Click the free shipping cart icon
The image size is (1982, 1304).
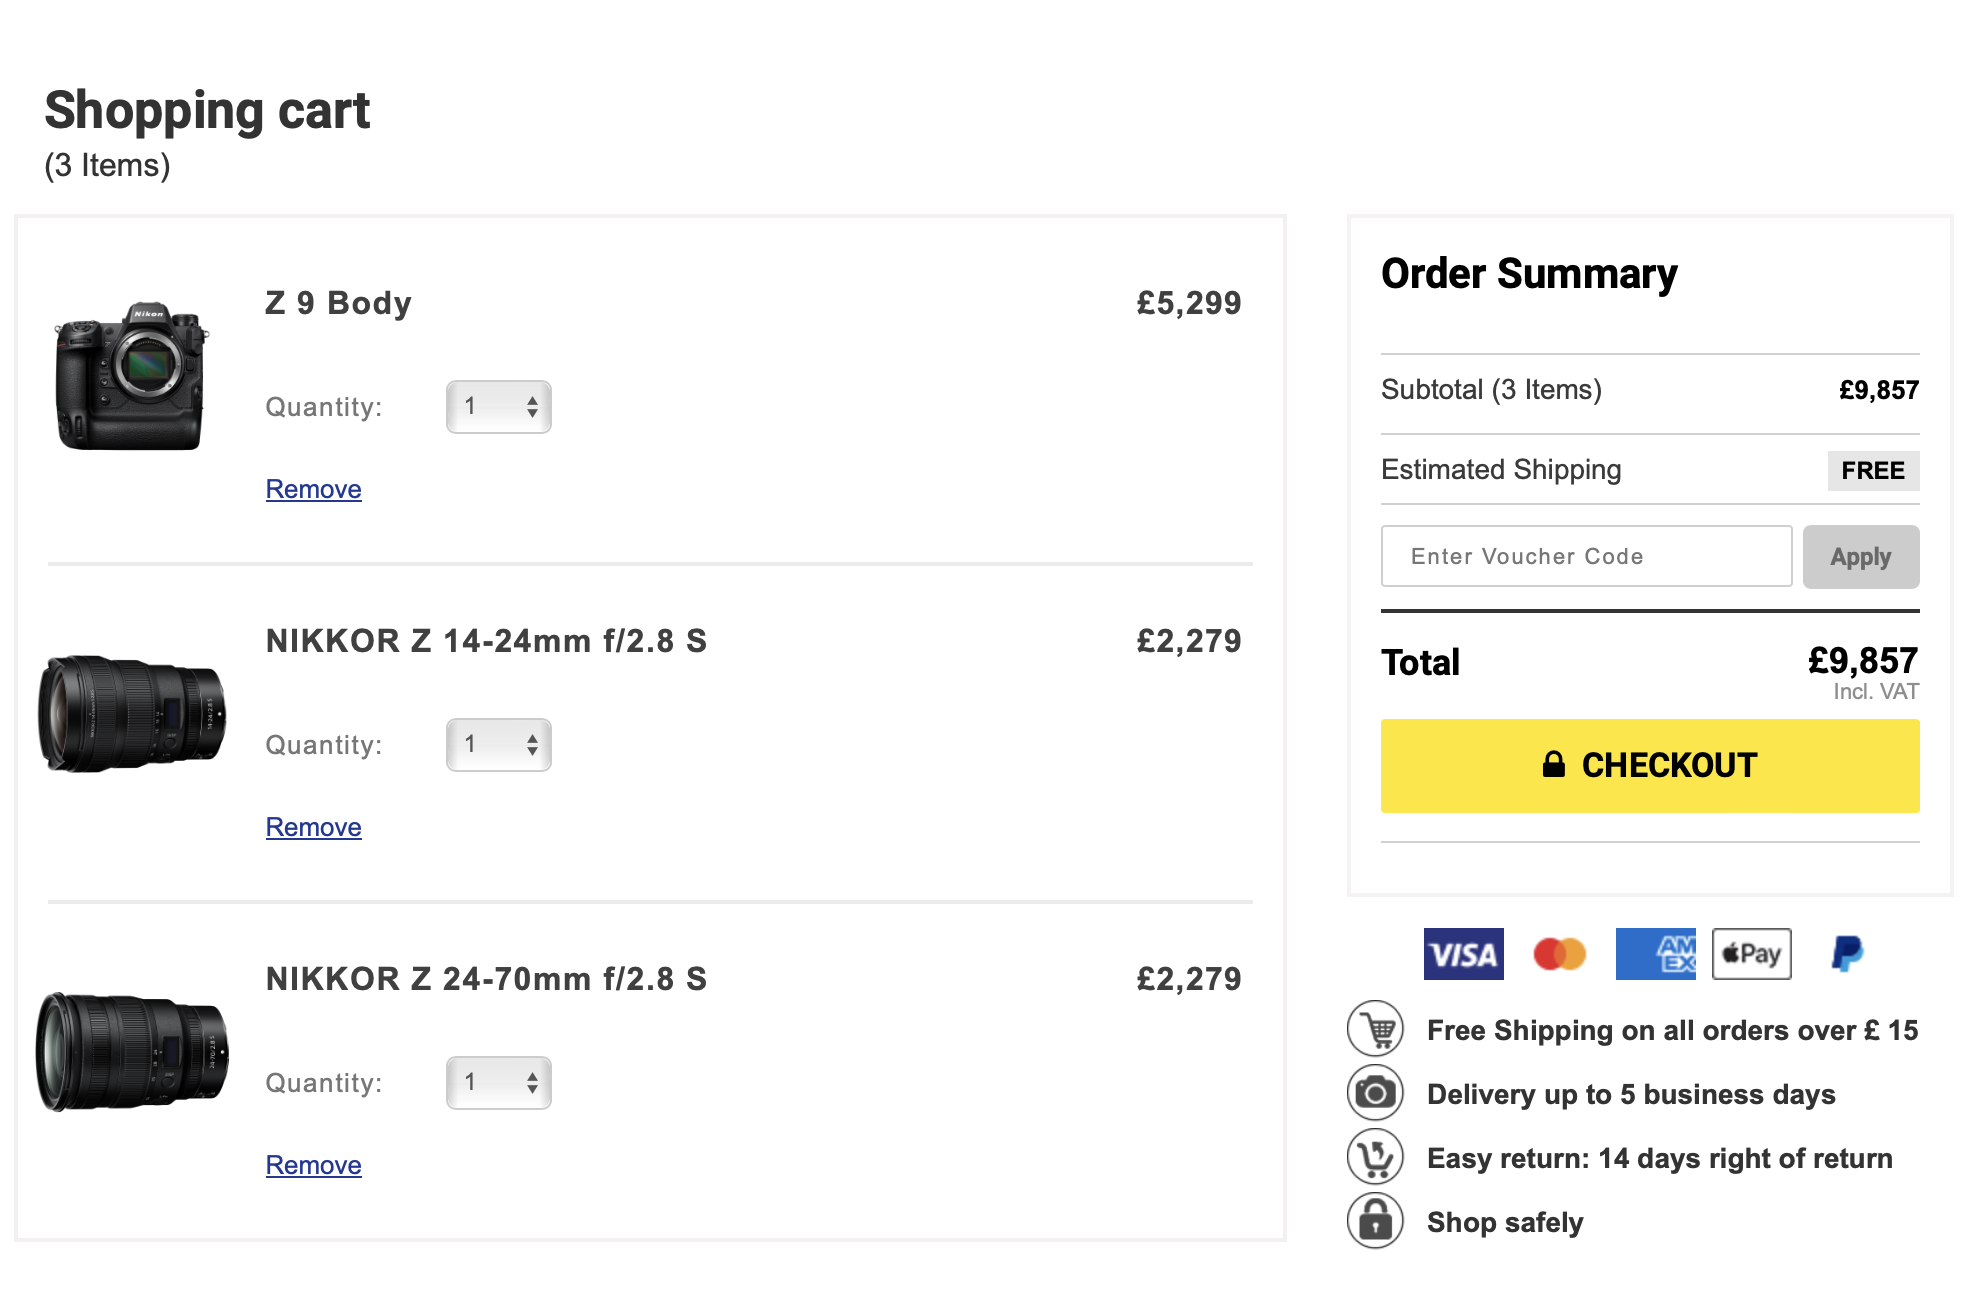(1376, 1029)
